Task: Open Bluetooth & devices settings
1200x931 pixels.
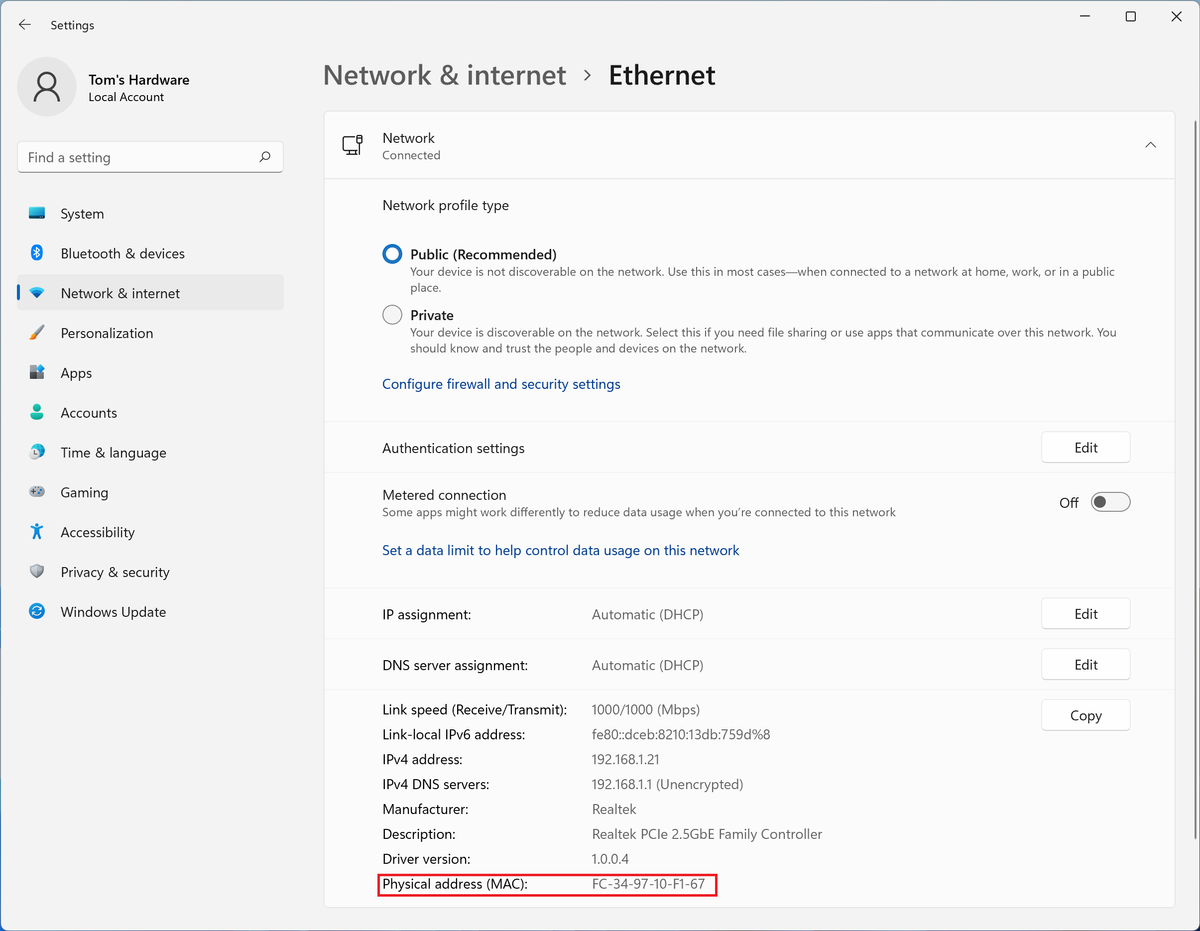Action: [x=36, y=253]
